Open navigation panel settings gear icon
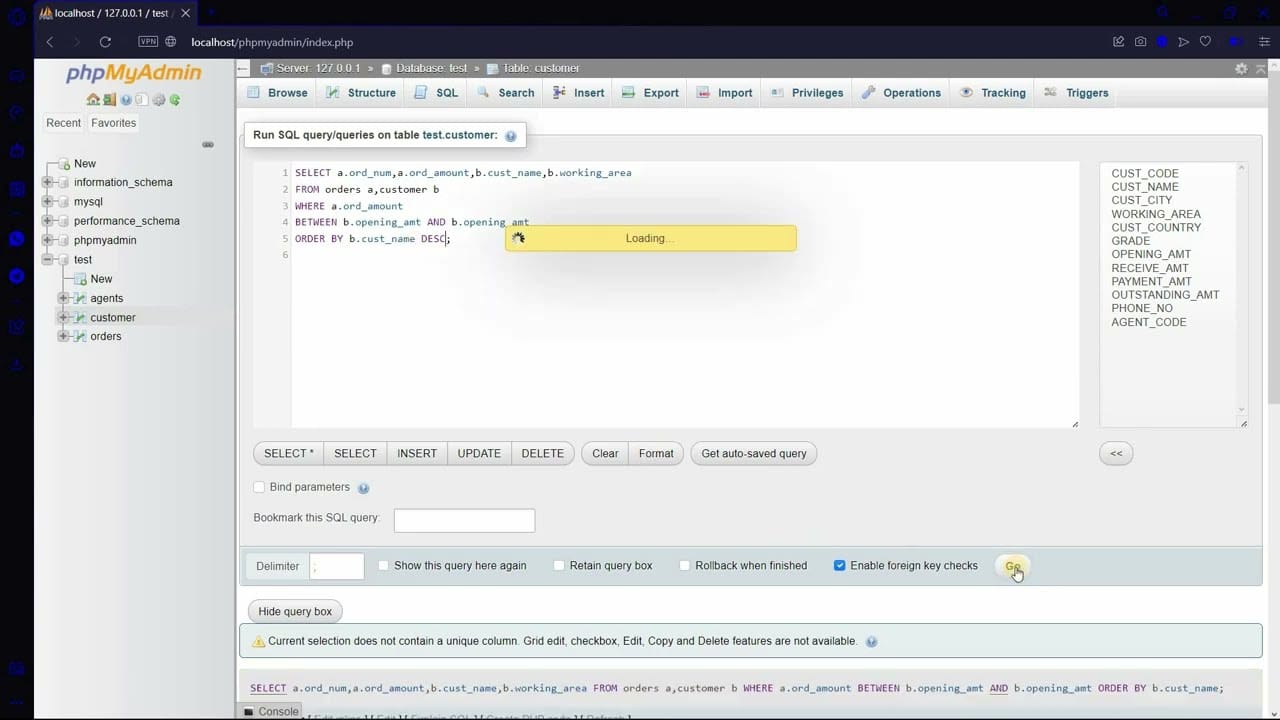The image size is (1280, 720). (x=158, y=100)
